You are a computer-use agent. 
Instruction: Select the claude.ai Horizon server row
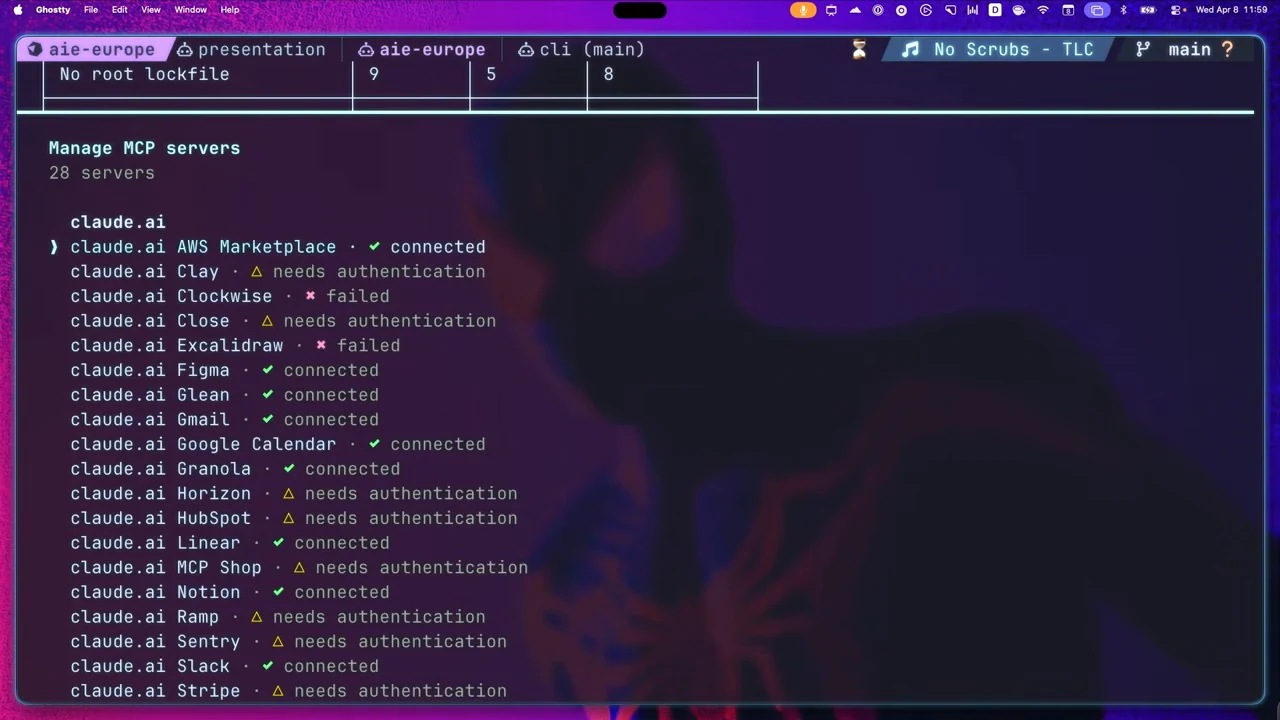[x=294, y=493]
